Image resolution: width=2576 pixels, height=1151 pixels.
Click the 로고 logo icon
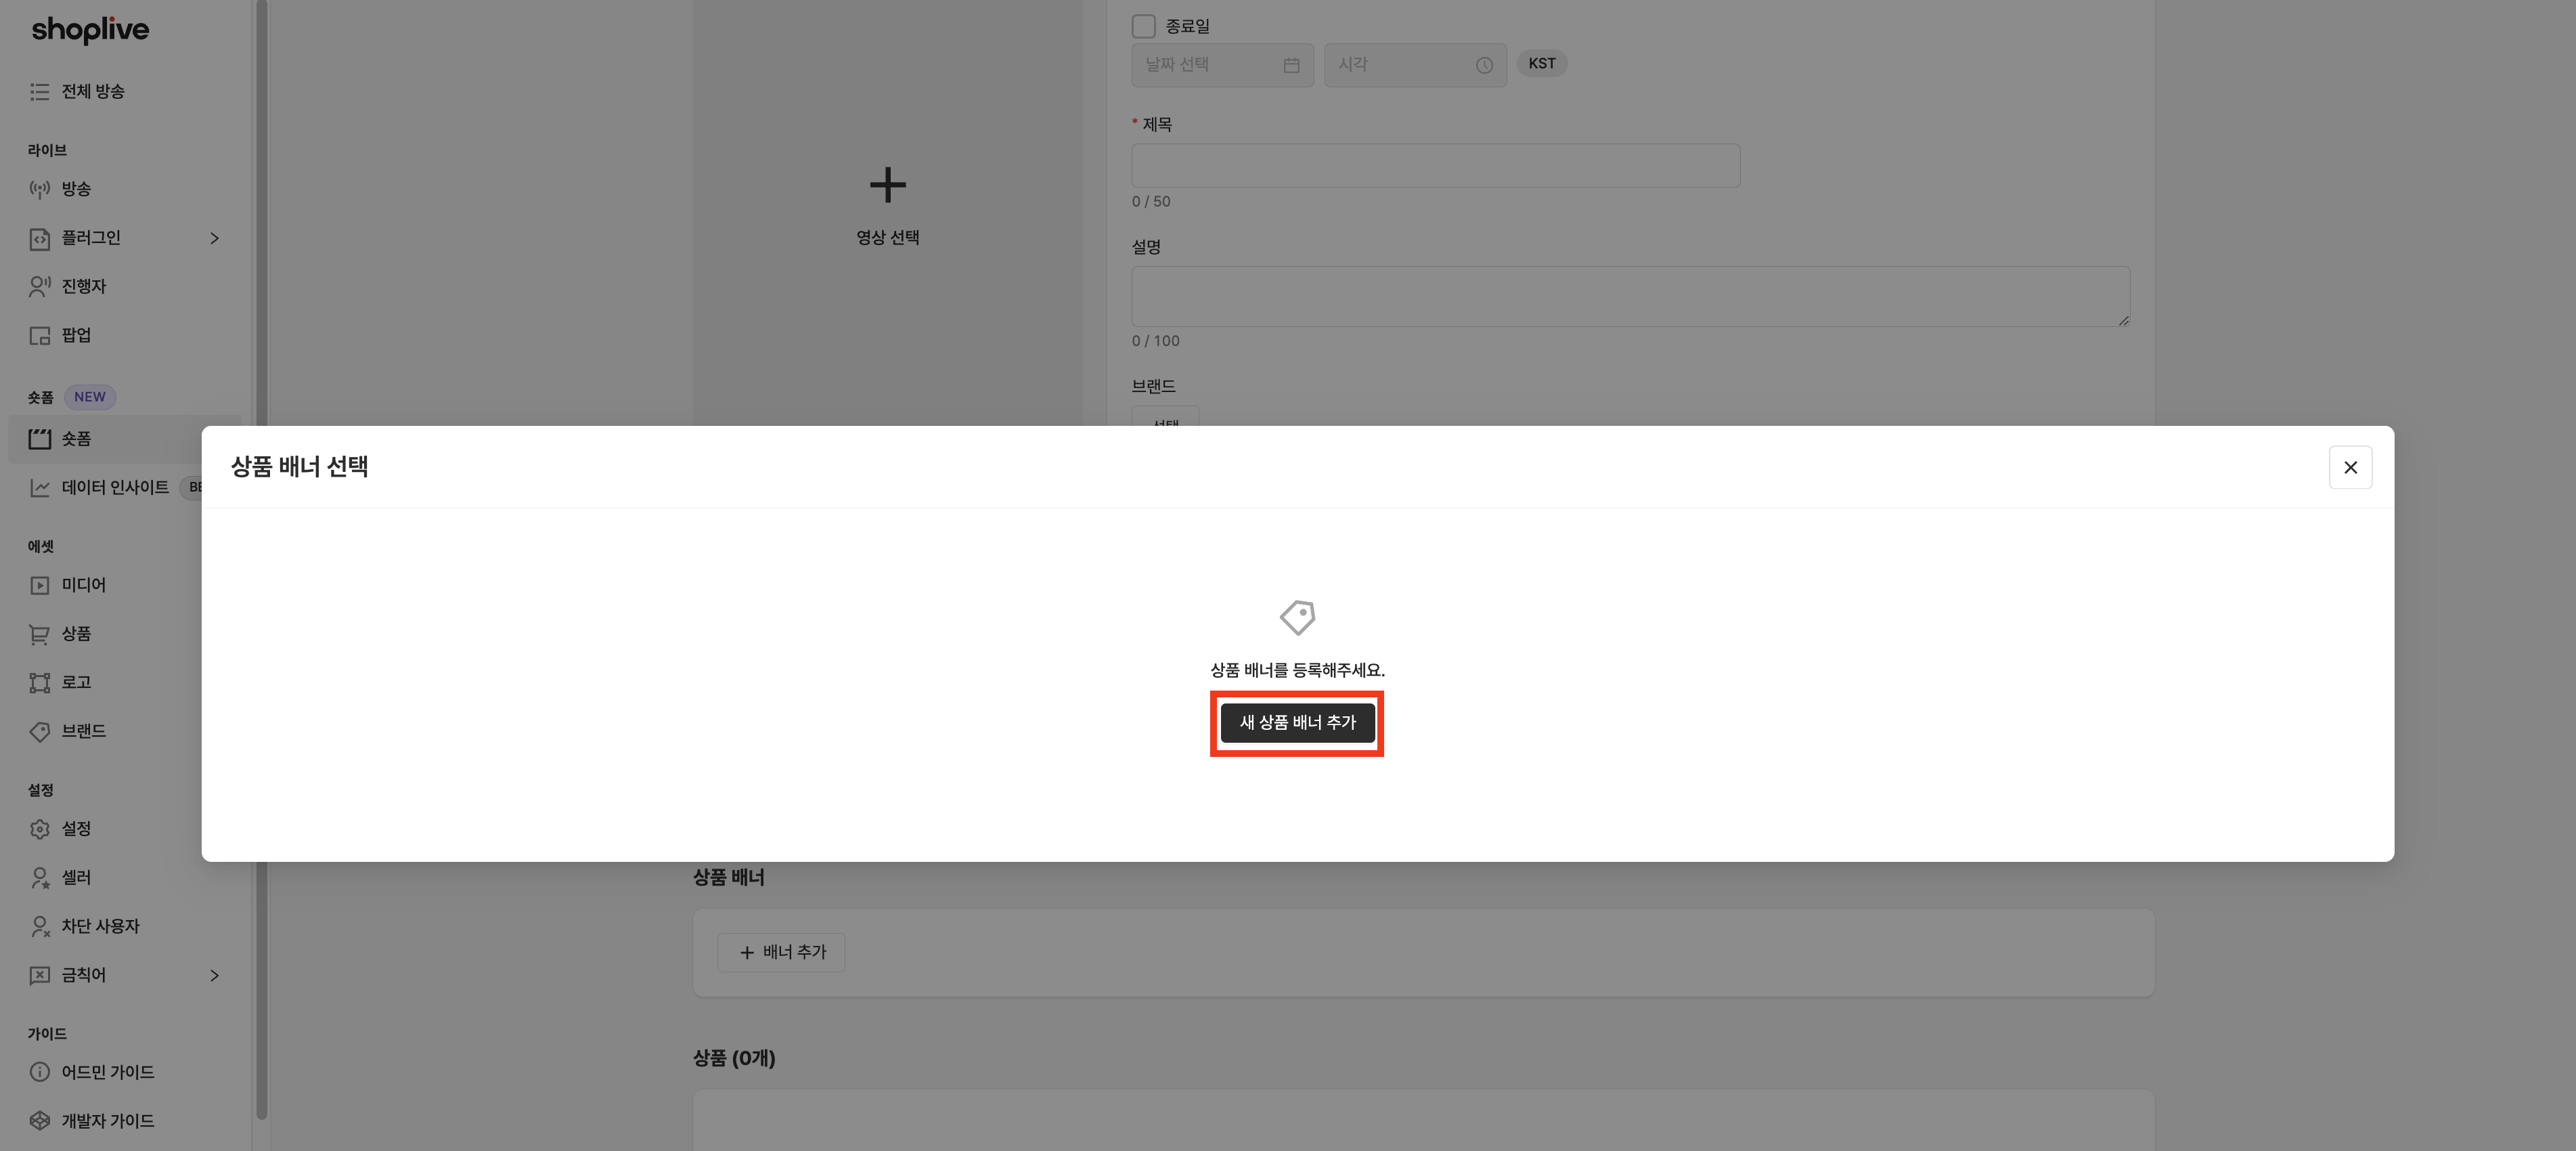pos(39,683)
